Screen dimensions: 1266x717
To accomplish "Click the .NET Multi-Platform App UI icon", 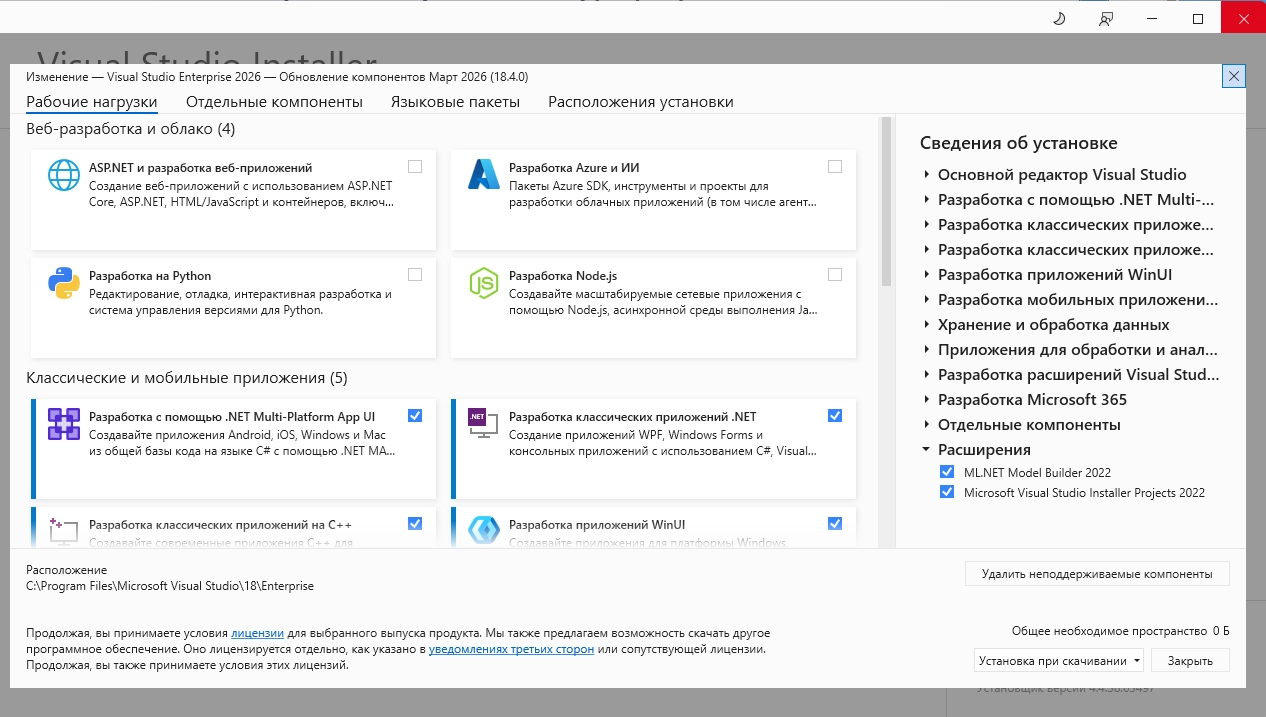I will click(x=64, y=424).
